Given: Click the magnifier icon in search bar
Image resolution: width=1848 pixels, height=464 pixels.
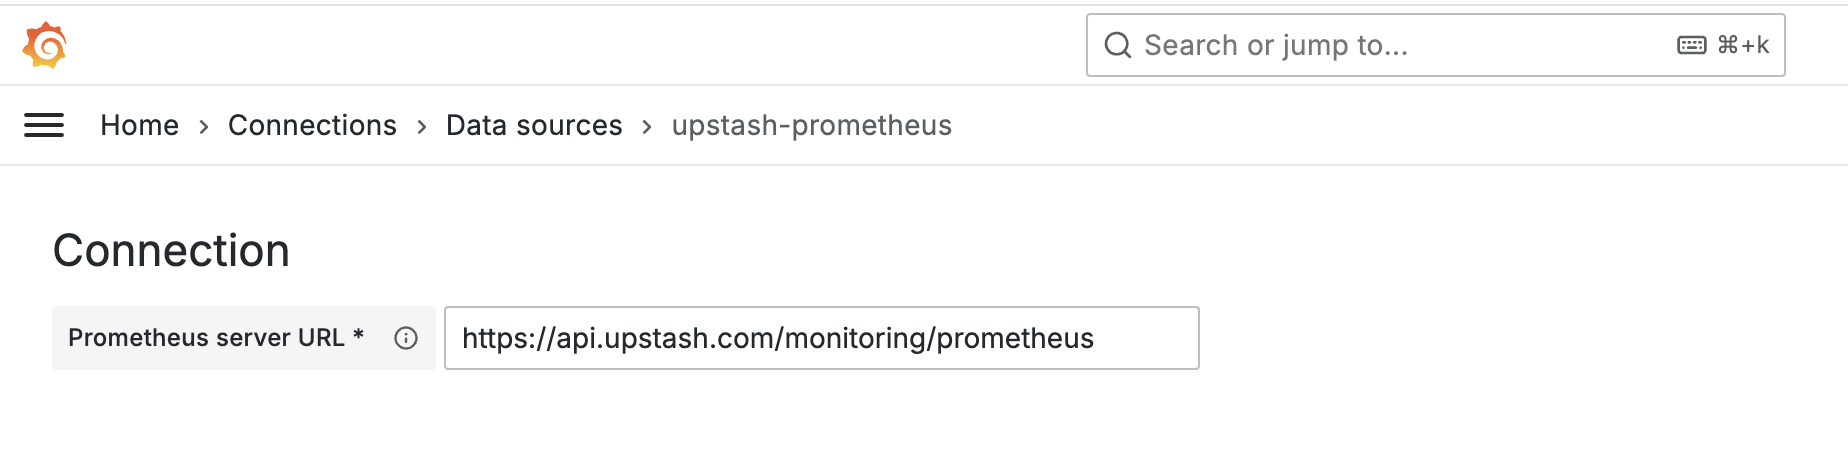Looking at the screenshot, I should click(x=1117, y=45).
